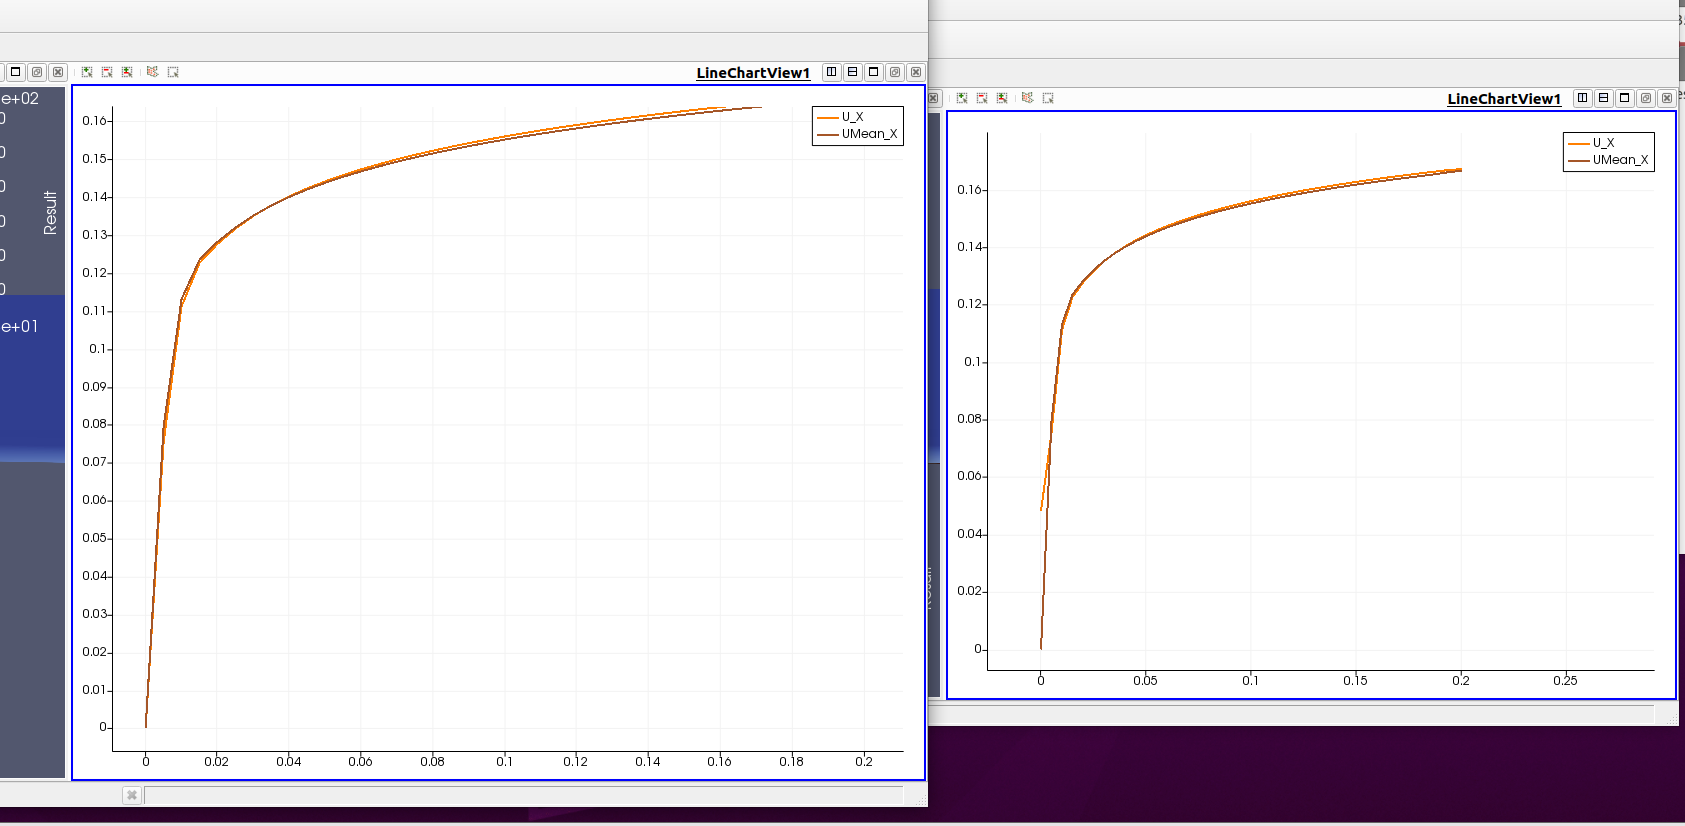Activate polygon selection tool in left chart
This screenshot has width=1685, height=826.
(152, 72)
